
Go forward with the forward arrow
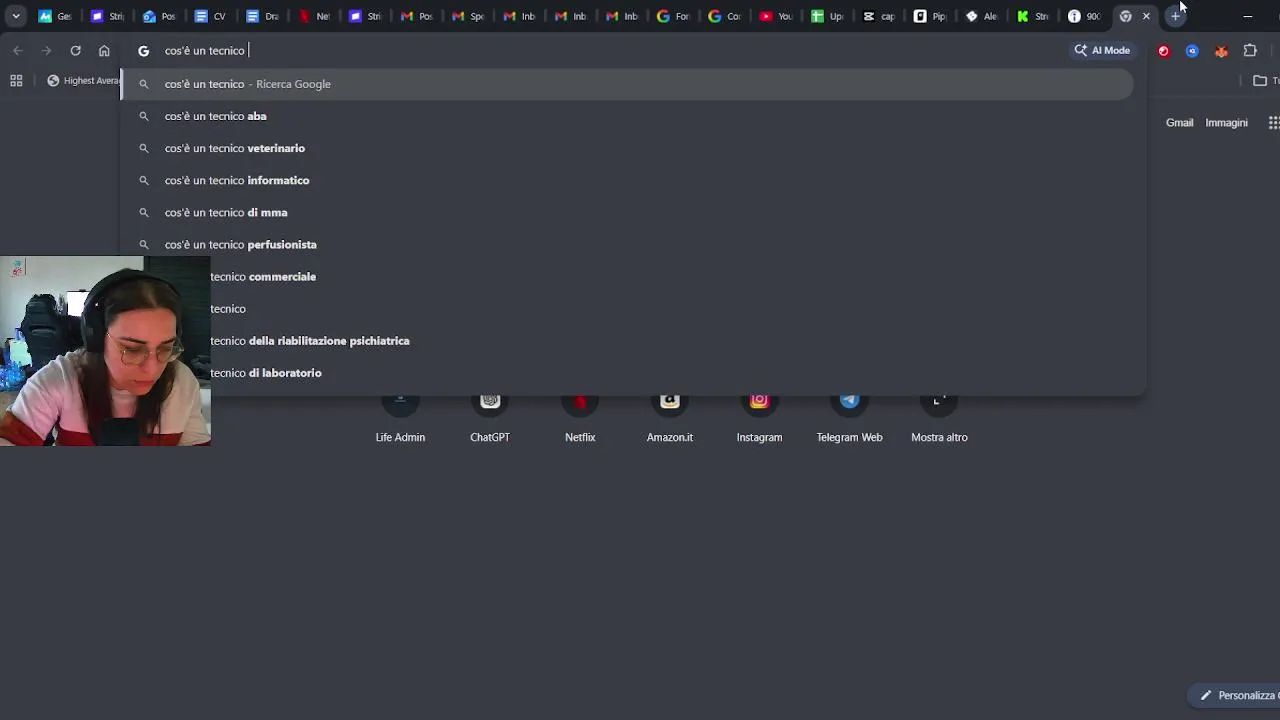pyautogui.click(x=46, y=50)
